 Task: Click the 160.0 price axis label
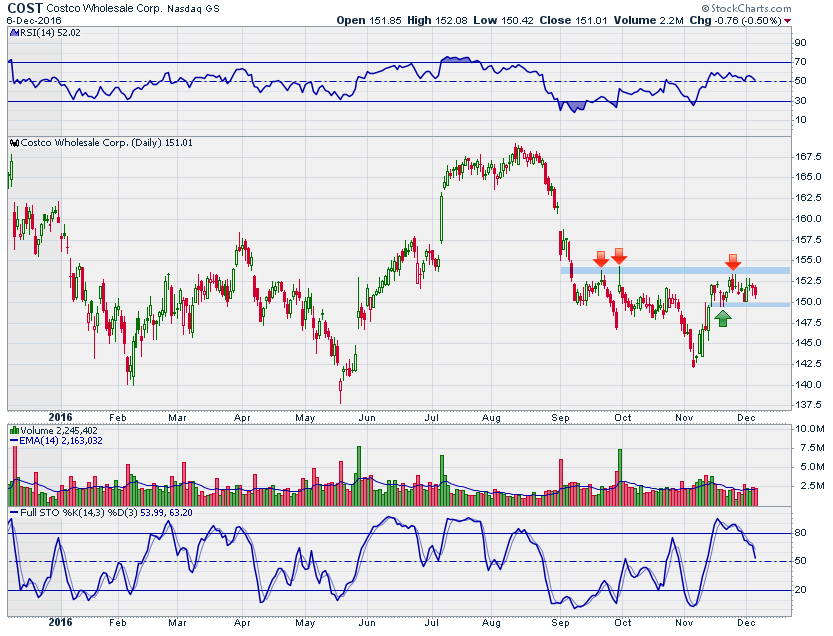point(808,219)
